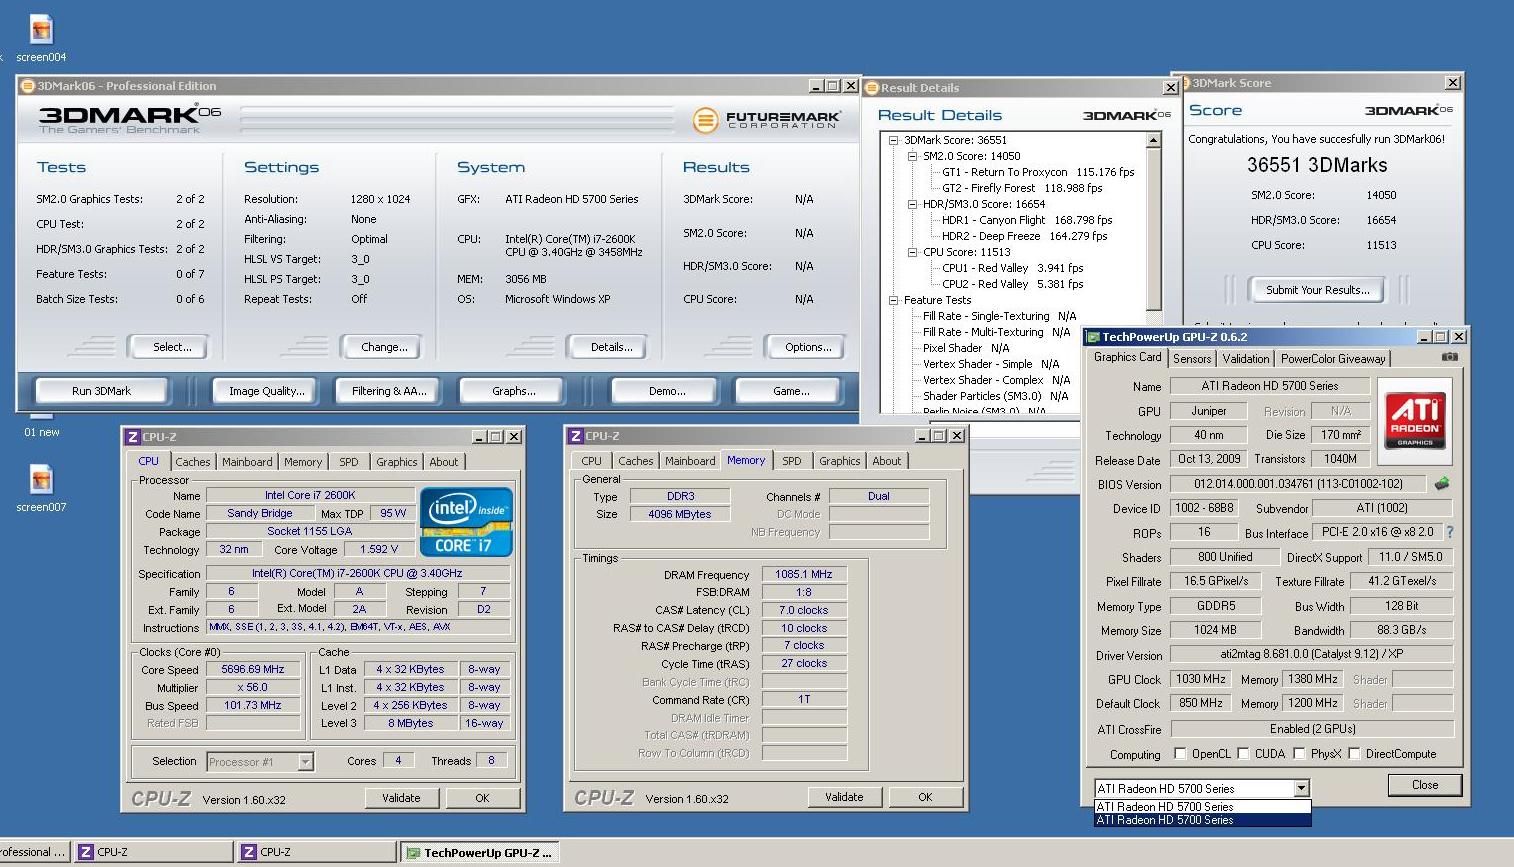Screen dimensions: 1514x867
Task: Select GT1 - Return To Proxycon result row
Action: pyautogui.click(x=1038, y=172)
